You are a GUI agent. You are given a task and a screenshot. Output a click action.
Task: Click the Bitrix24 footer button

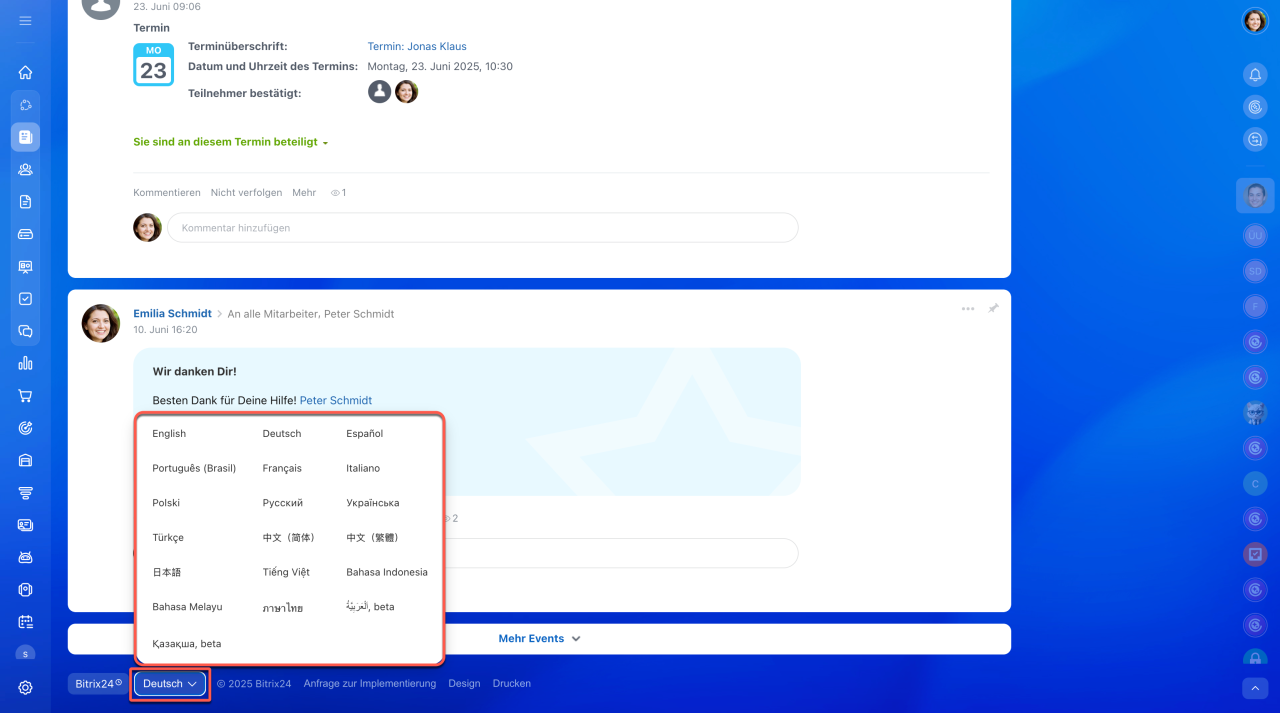[x=99, y=684]
